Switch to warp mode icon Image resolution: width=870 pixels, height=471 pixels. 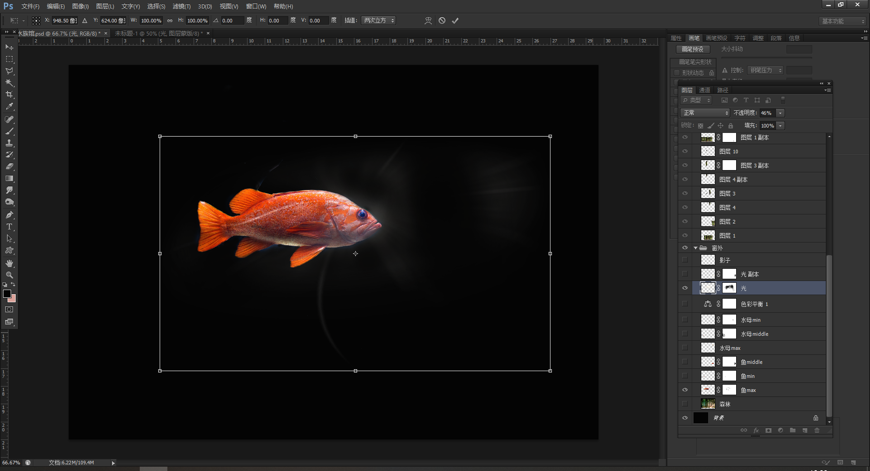click(x=428, y=21)
